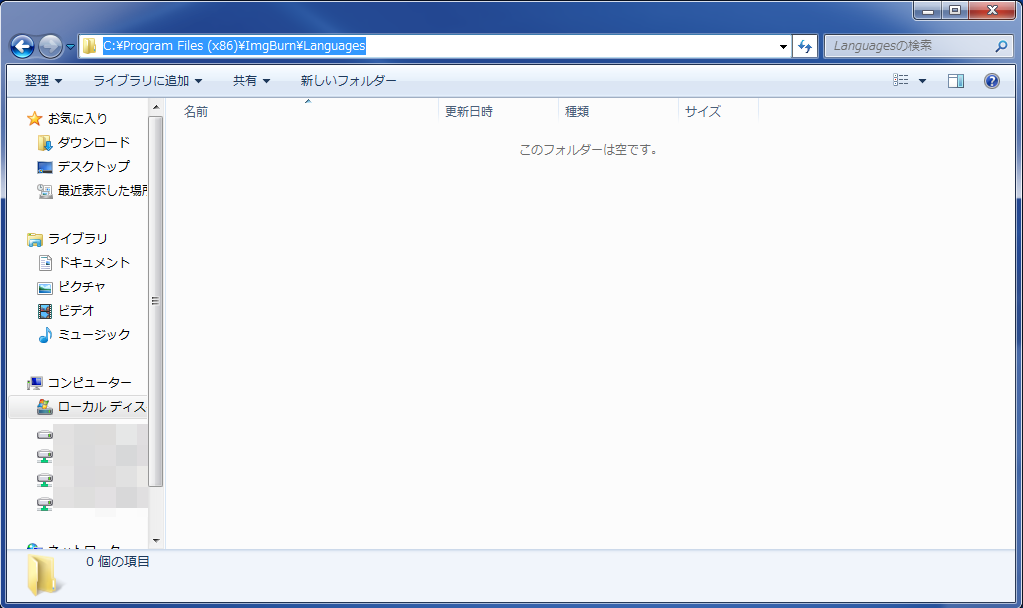
Task: Open the 整理 menu
Action: 43,80
